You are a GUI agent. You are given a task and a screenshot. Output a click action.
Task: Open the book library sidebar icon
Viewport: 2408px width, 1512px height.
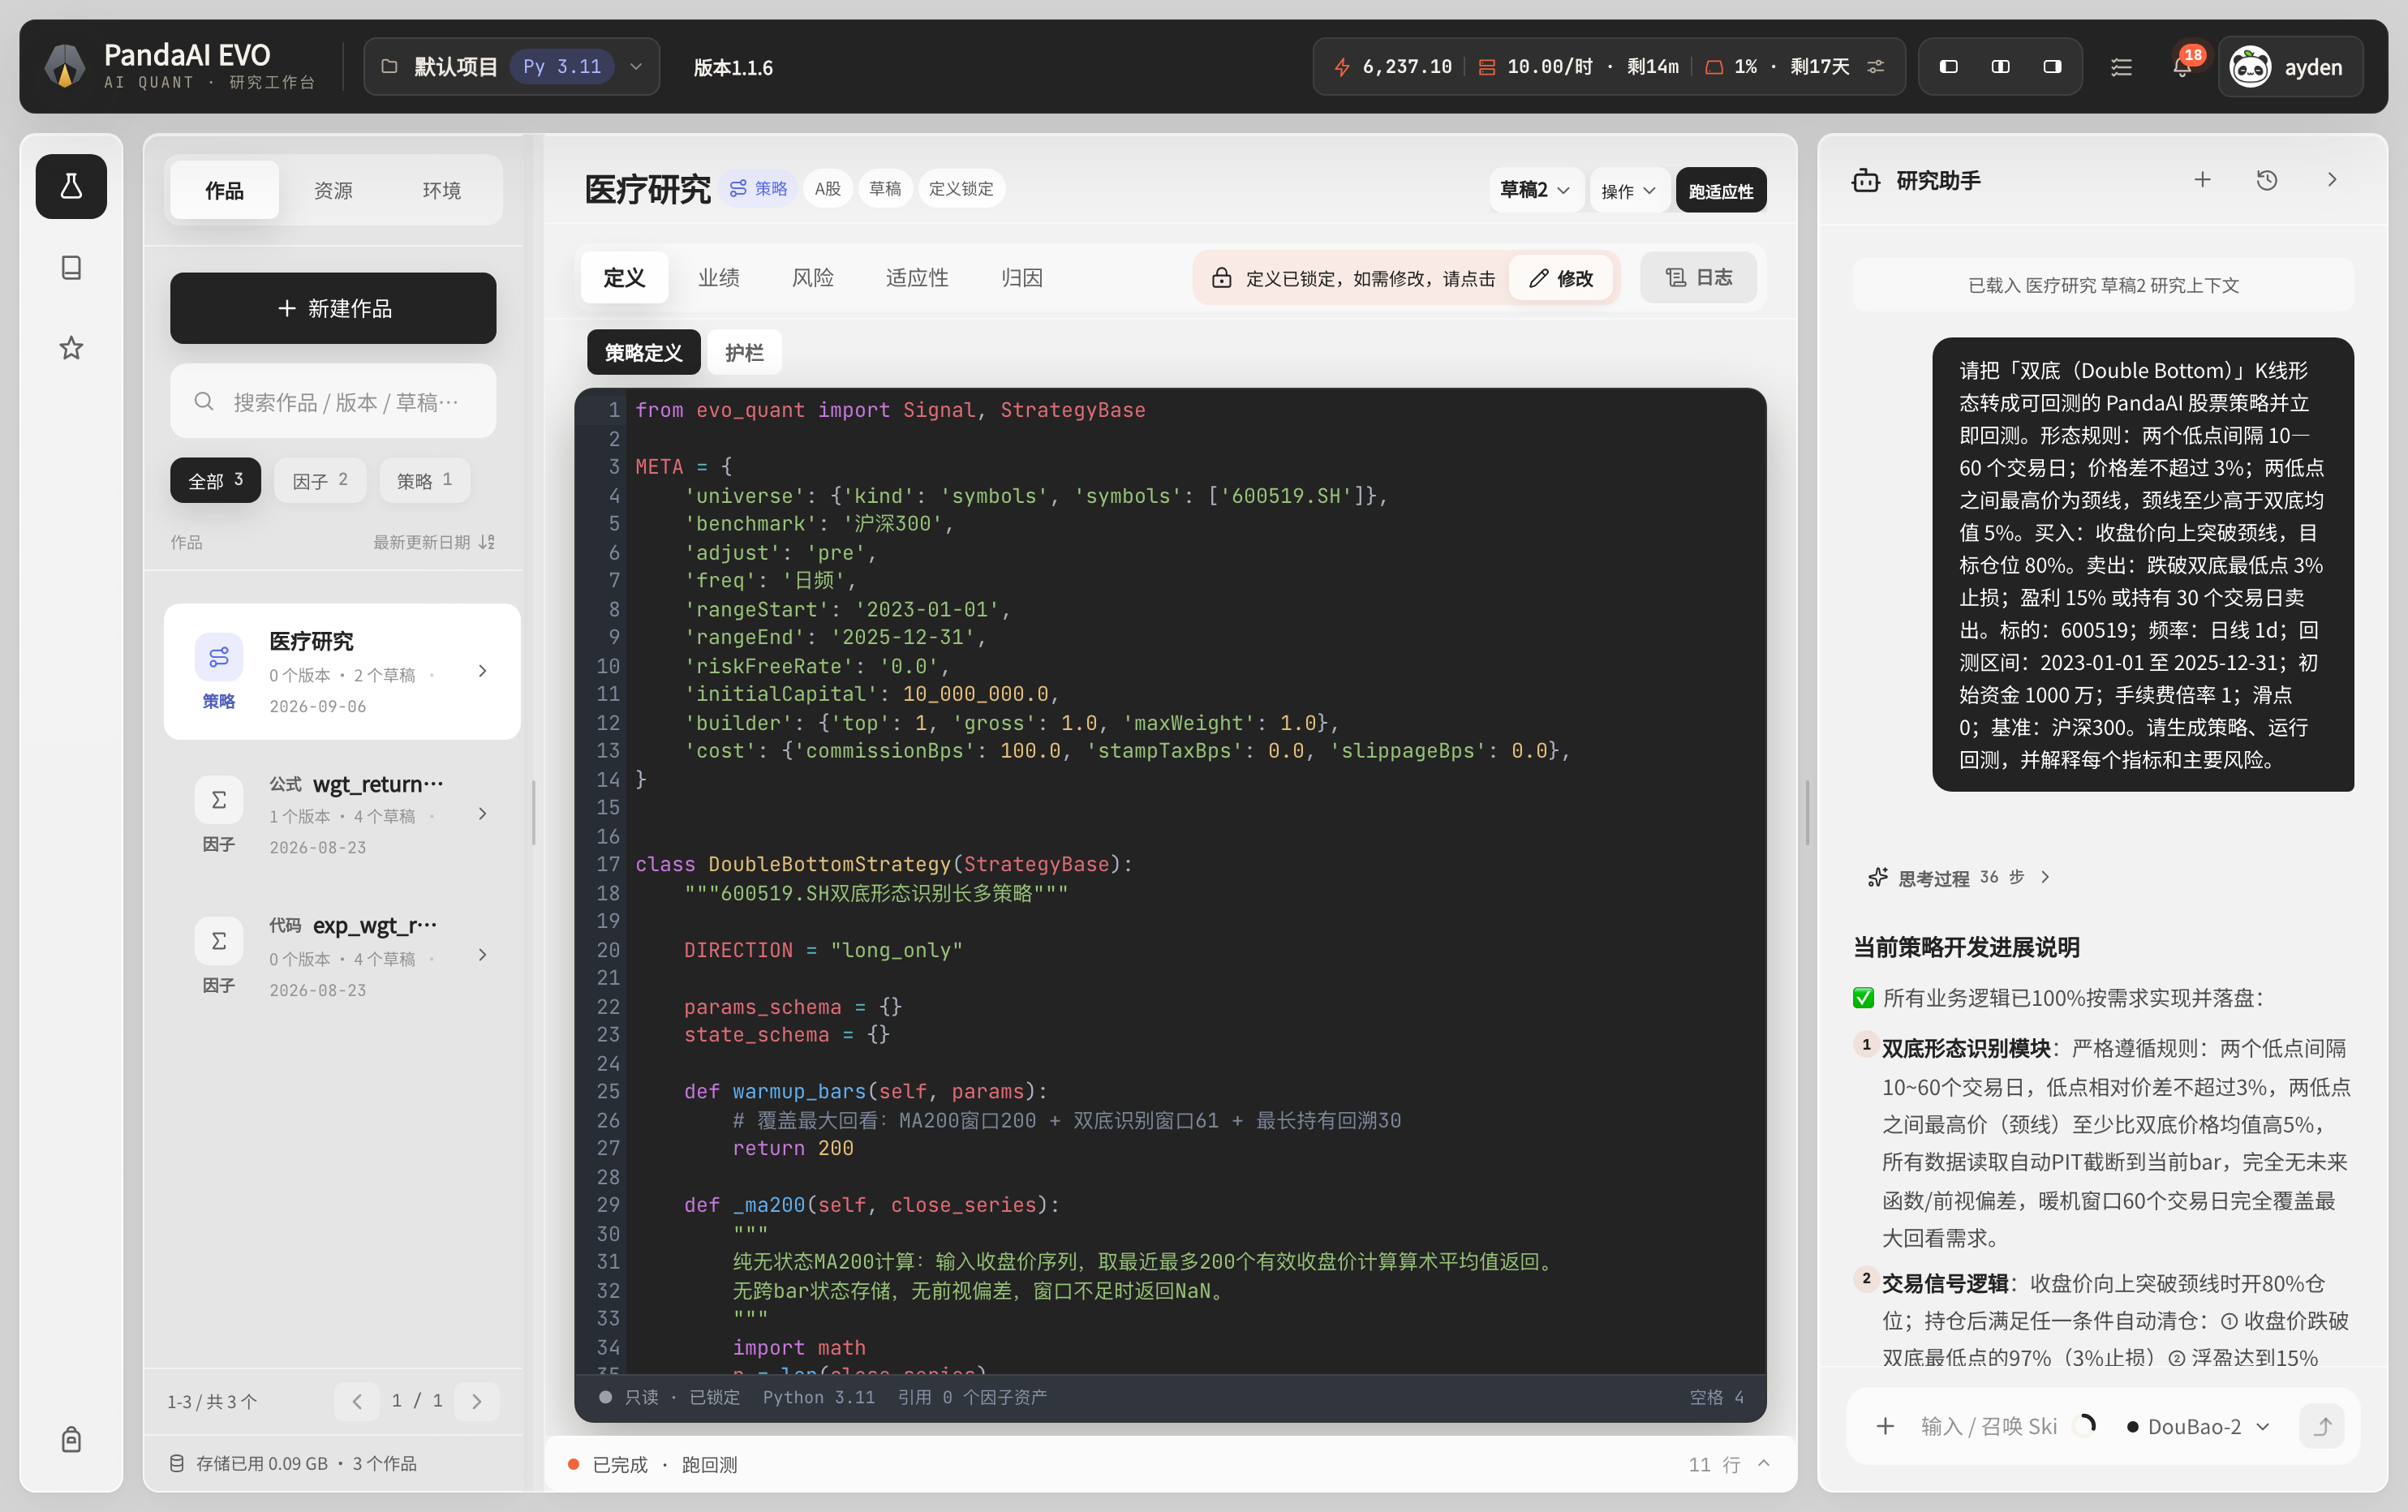click(x=71, y=267)
